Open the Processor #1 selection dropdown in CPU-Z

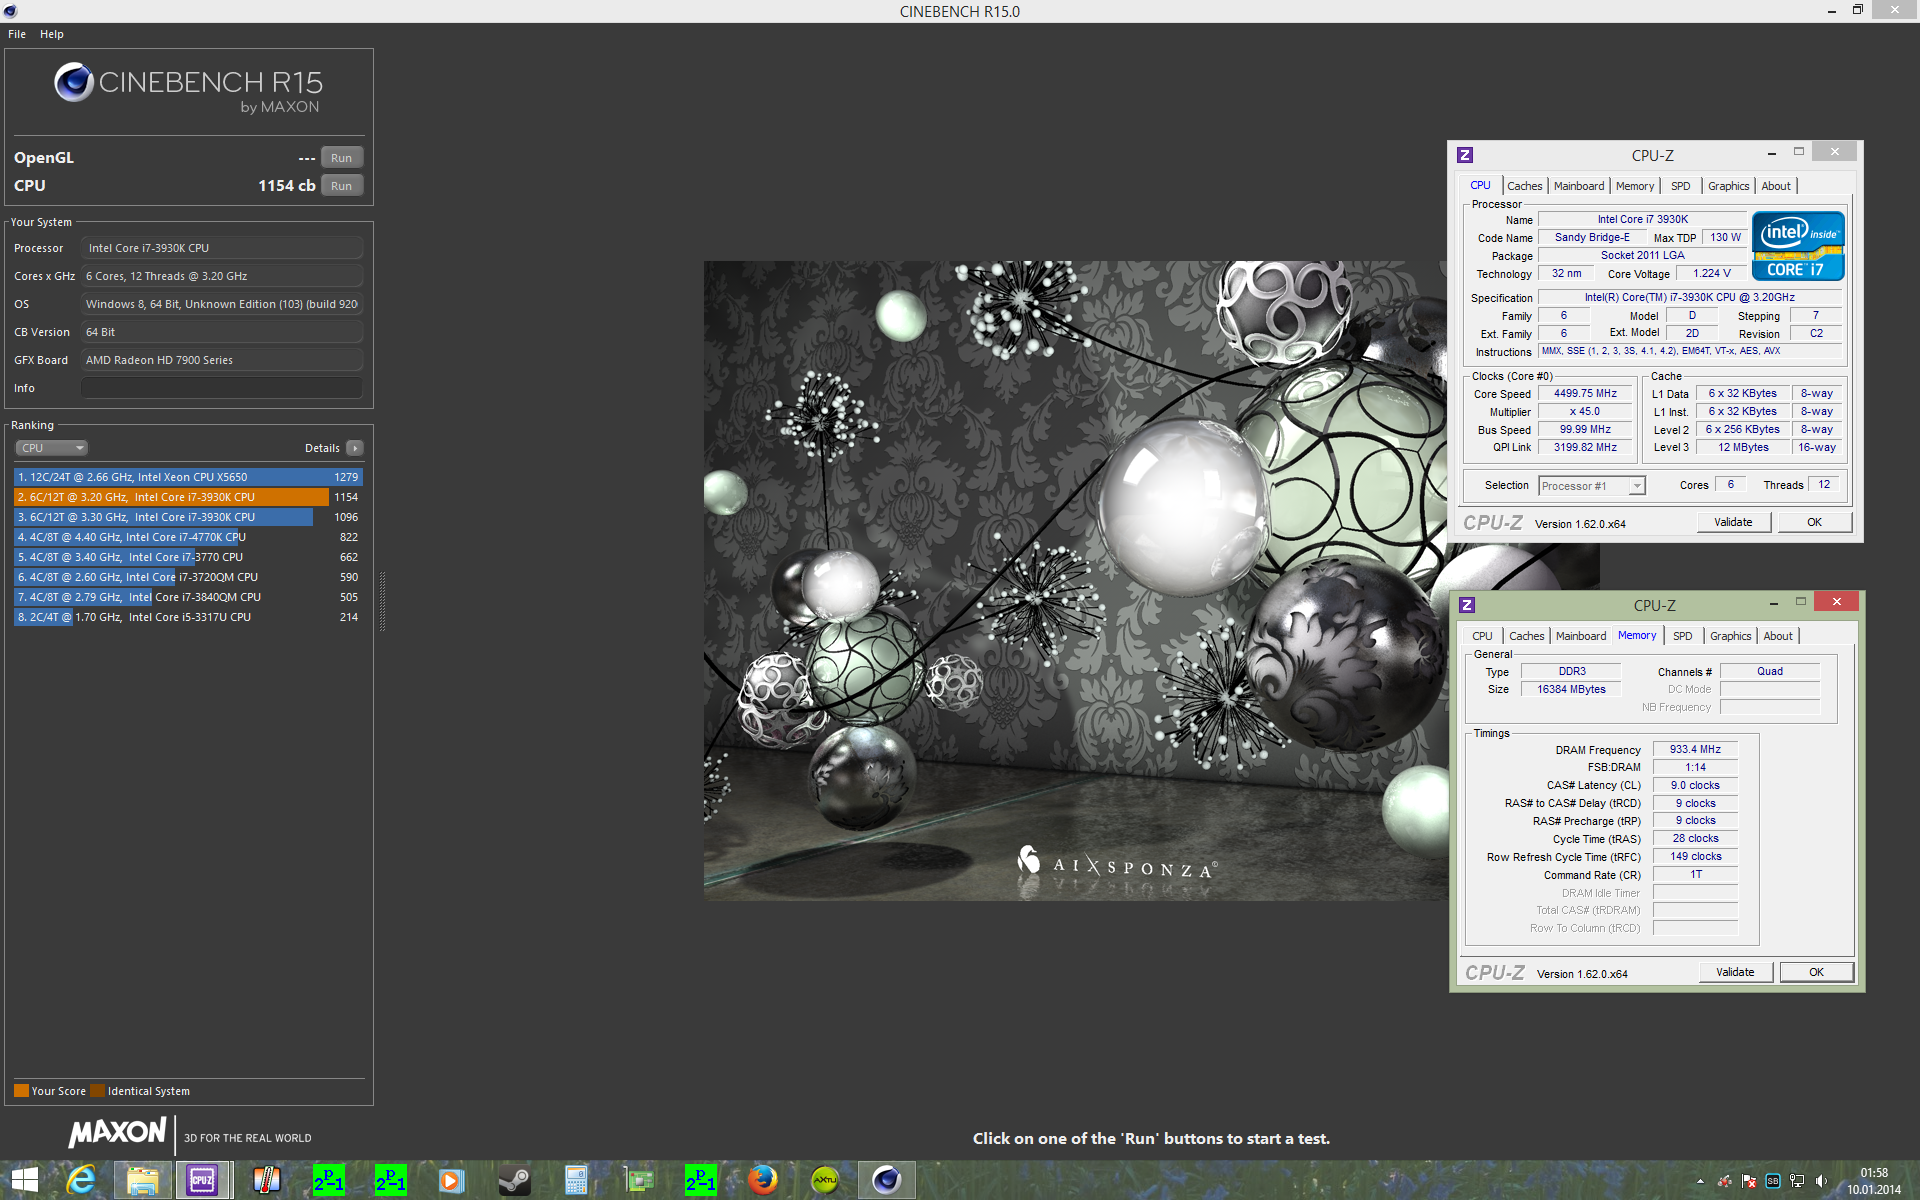pyautogui.click(x=1592, y=486)
